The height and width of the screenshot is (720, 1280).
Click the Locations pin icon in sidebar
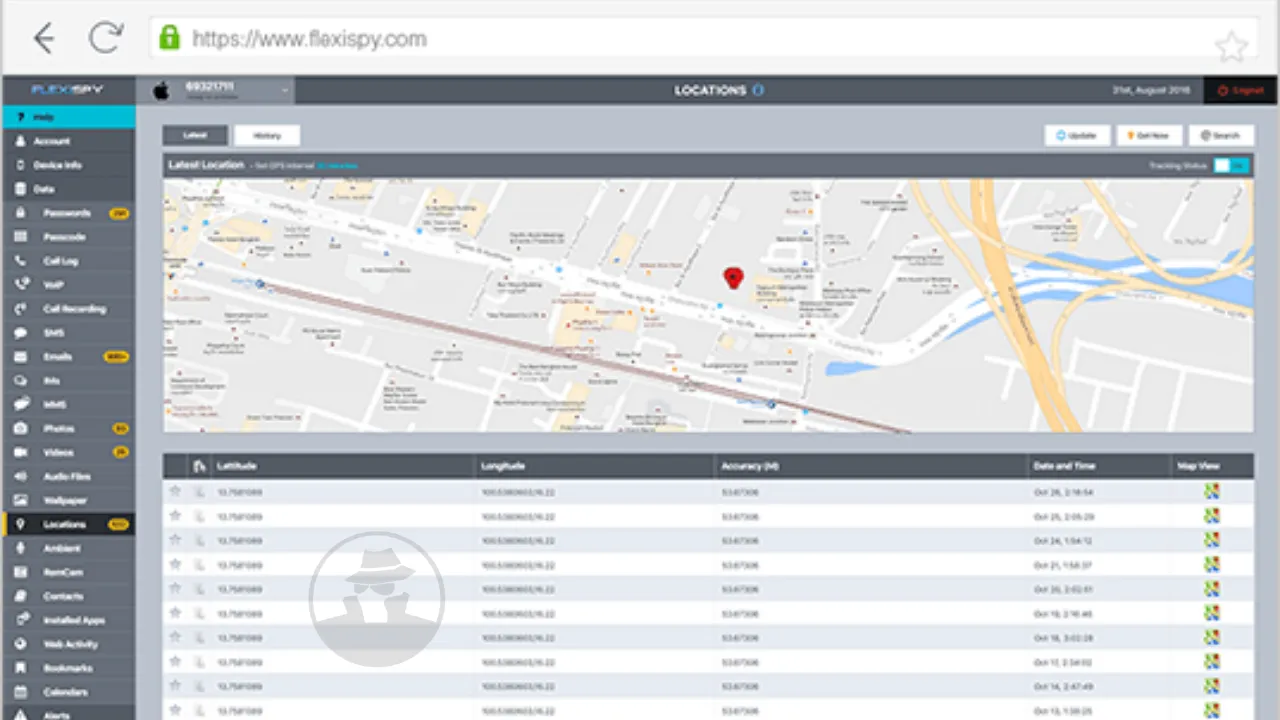click(21, 524)
